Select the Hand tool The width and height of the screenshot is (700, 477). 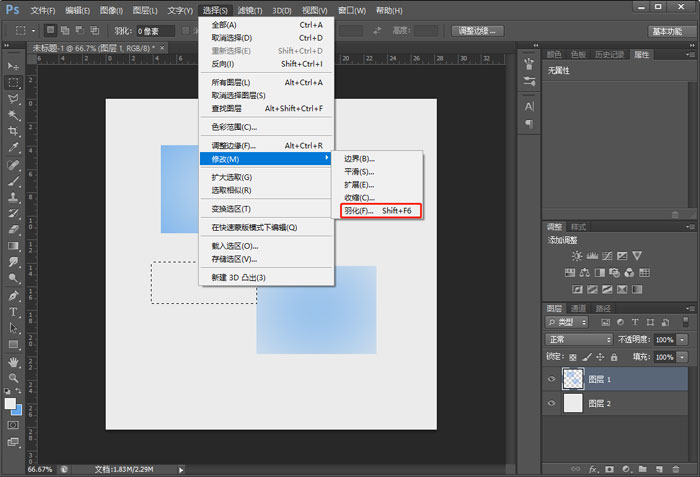13,362
